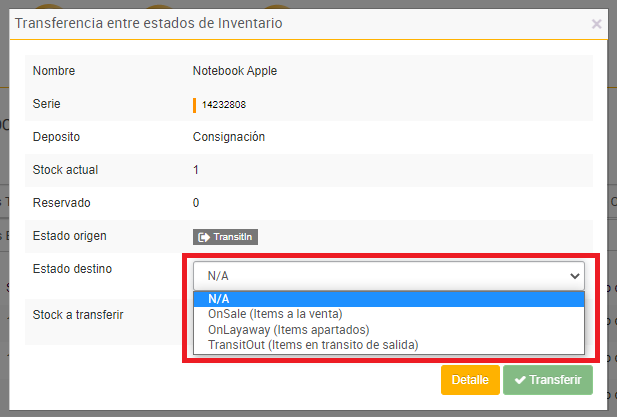Viewport: 617px width, 417px height.
Task: Open the Estado destino combo box
Action: tap(388, 275)
